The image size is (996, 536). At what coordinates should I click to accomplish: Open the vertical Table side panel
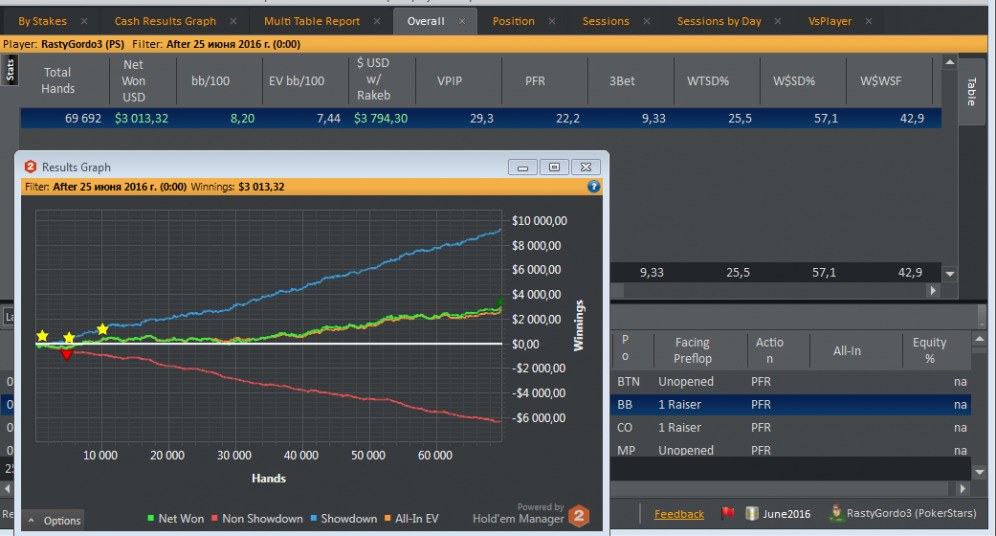(970, 91)
